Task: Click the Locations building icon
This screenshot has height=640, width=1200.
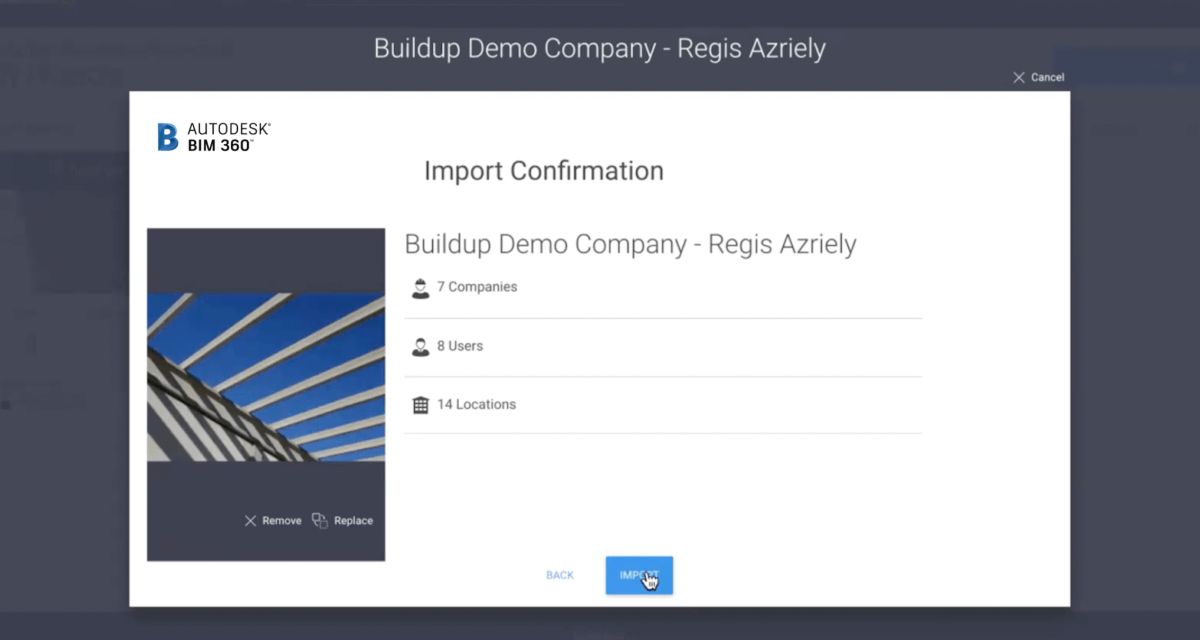Action: coord(420,405)
